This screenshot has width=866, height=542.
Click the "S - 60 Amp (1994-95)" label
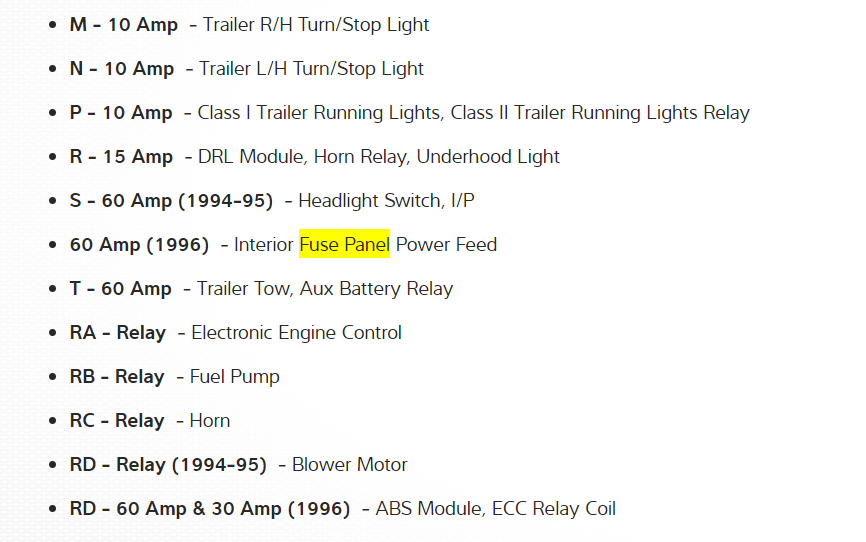[171, 201]
